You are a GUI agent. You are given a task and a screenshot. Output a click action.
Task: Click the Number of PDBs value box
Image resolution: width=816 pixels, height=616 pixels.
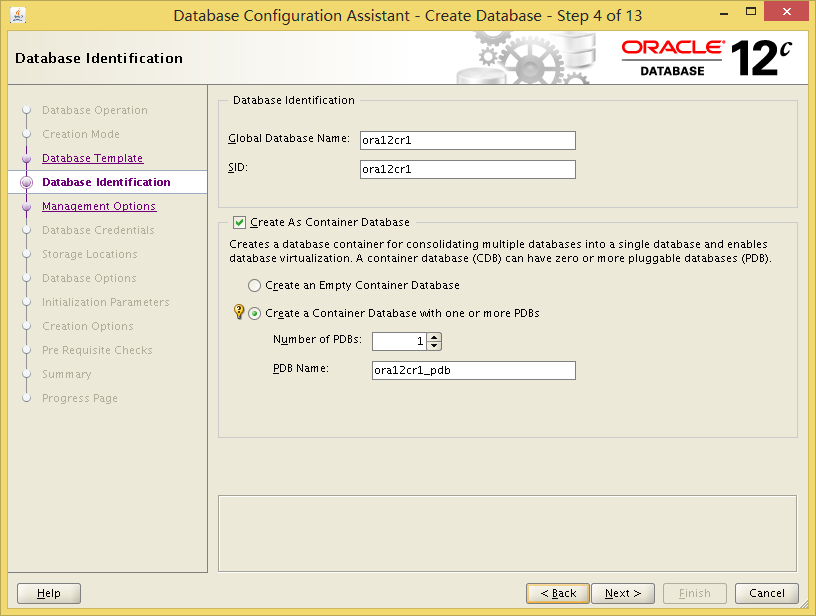pos(398,341)
